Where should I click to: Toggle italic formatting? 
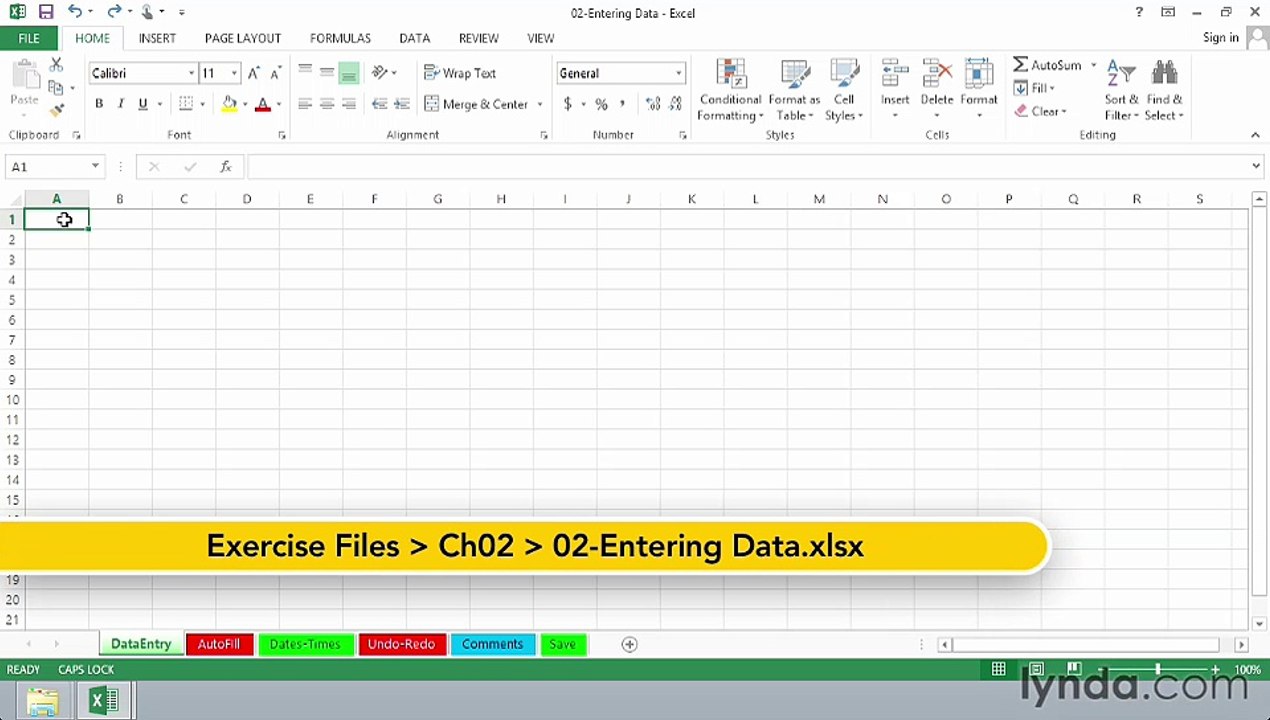point(121,104)
